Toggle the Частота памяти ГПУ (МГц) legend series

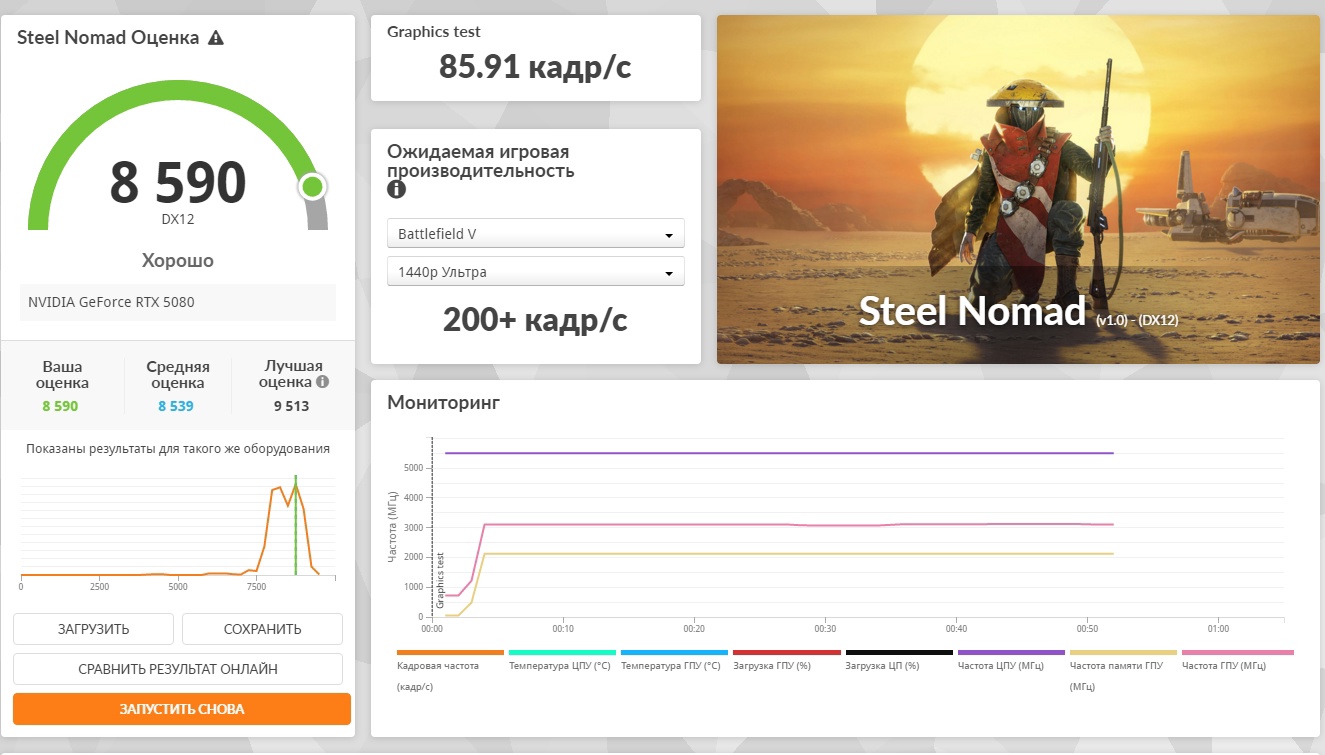(1122, 670)
